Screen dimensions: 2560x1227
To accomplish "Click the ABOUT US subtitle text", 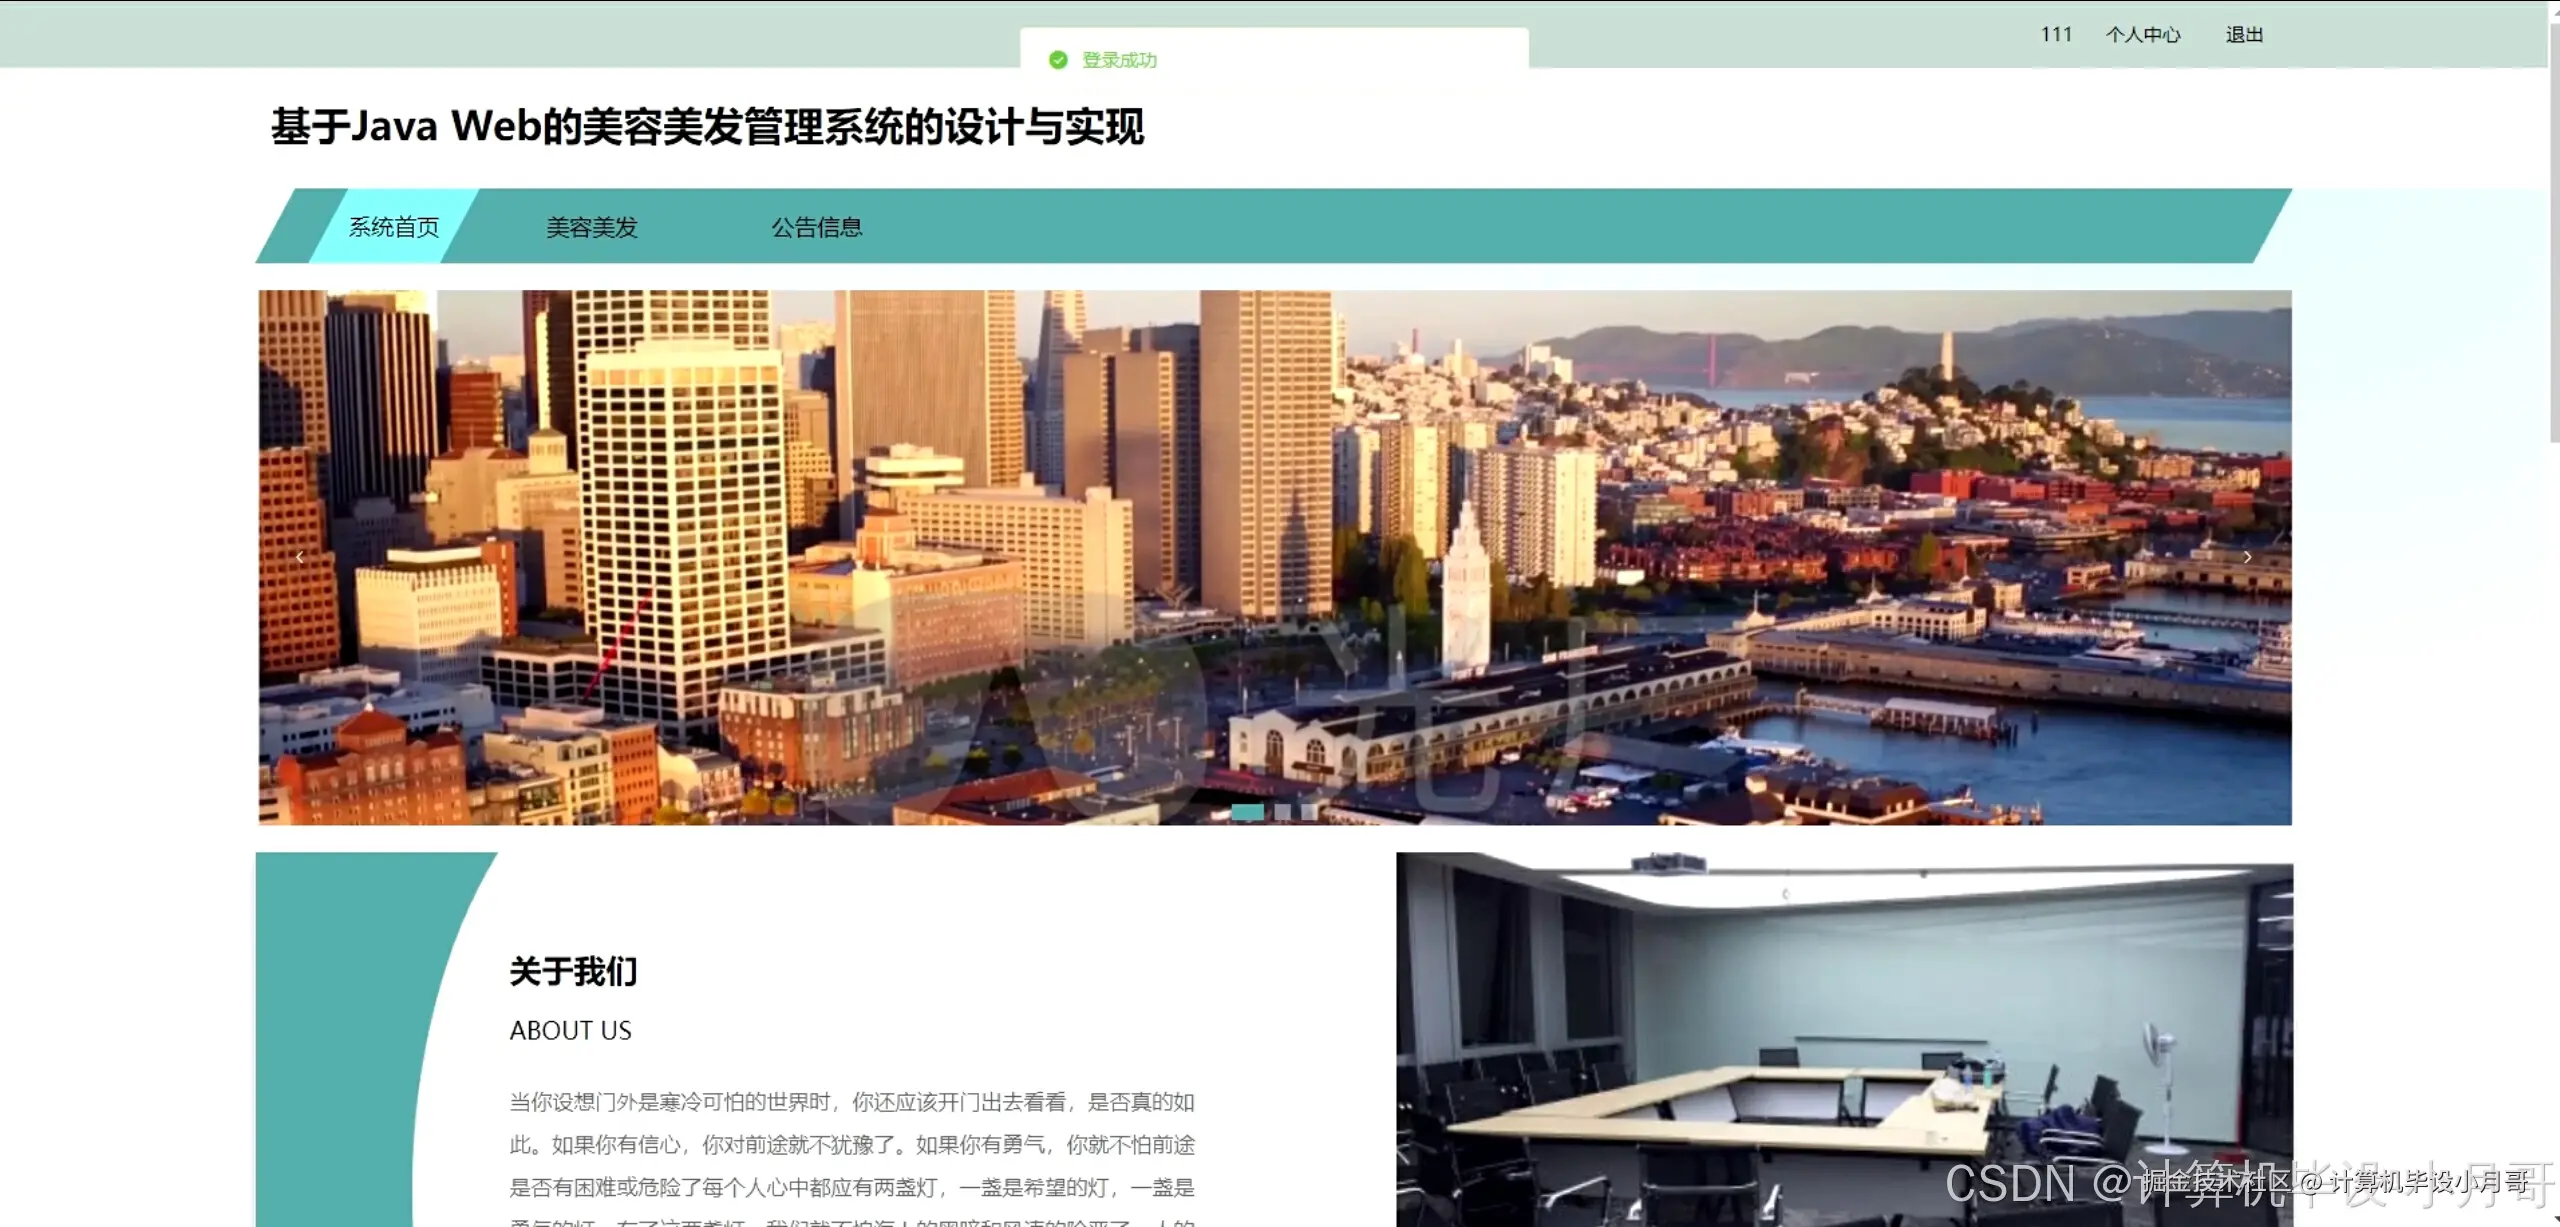I will (571, 1031).
